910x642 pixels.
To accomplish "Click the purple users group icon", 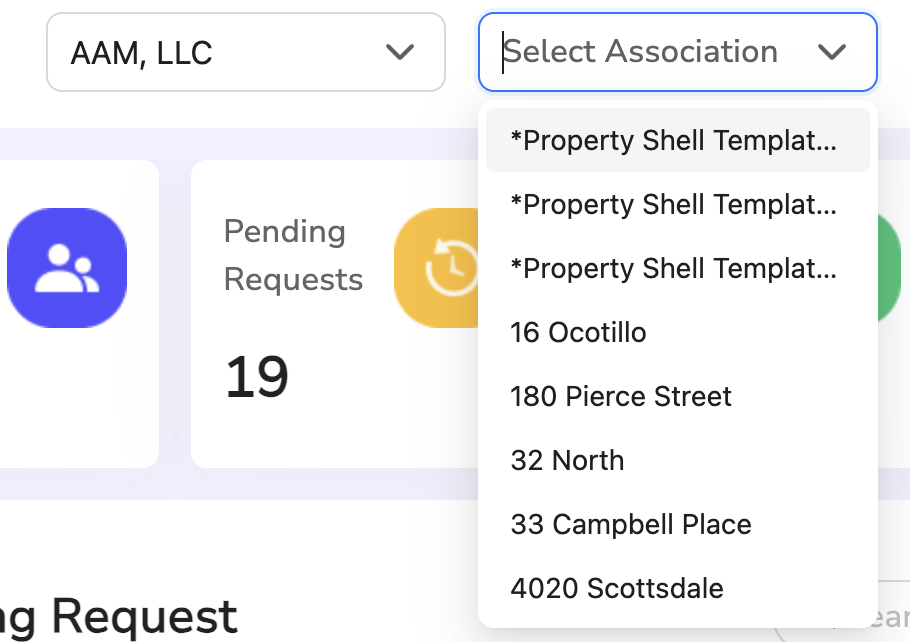I will (67, 268).
